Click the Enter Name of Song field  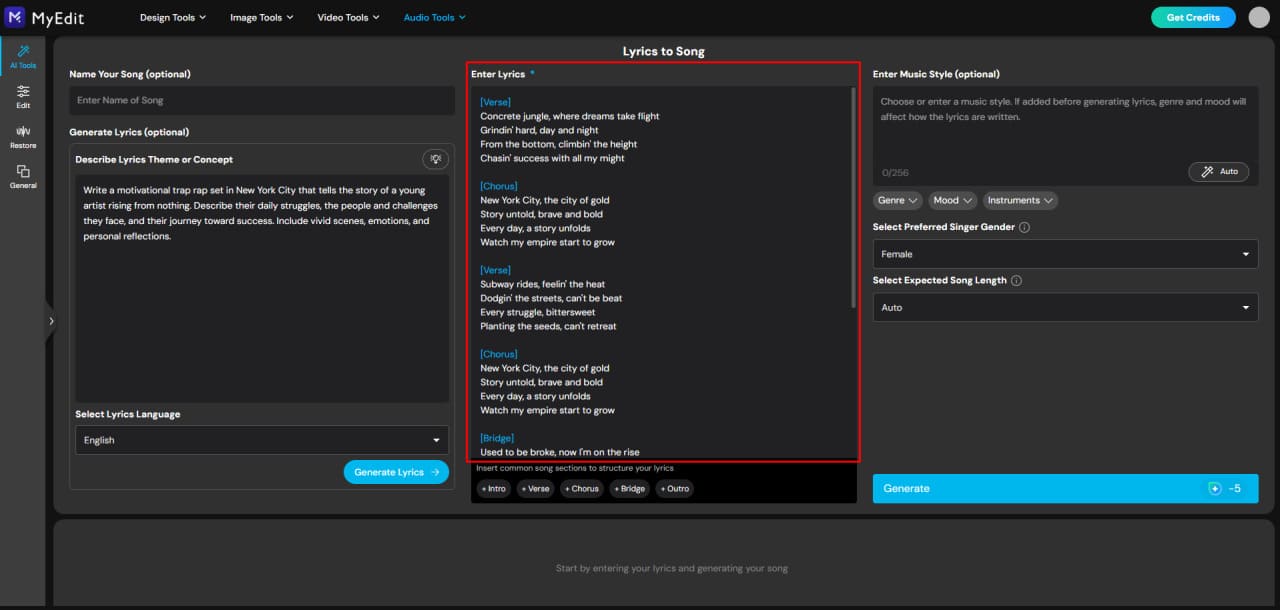(x=262, y=100)
